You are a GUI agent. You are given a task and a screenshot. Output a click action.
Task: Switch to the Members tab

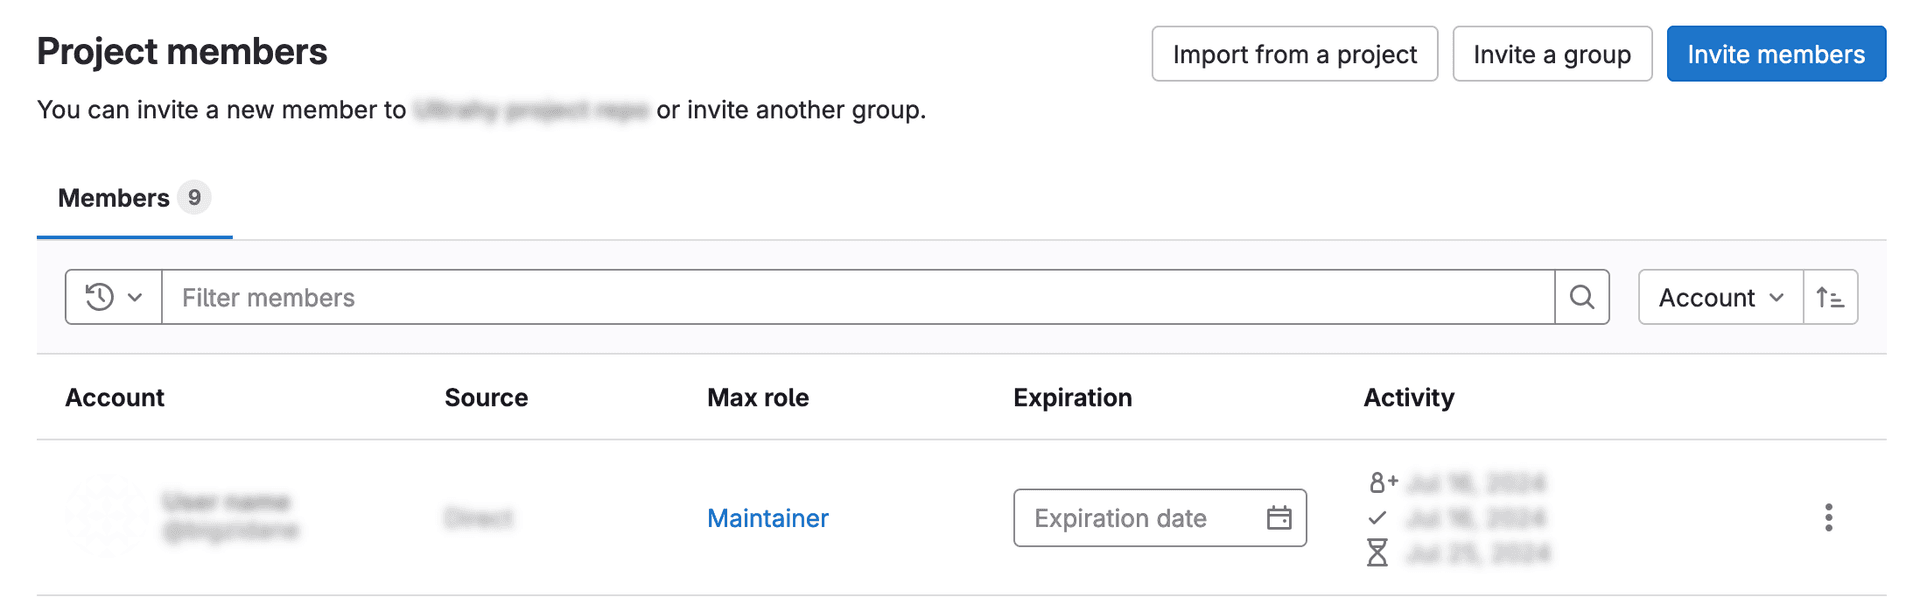[x=134, y=198]
